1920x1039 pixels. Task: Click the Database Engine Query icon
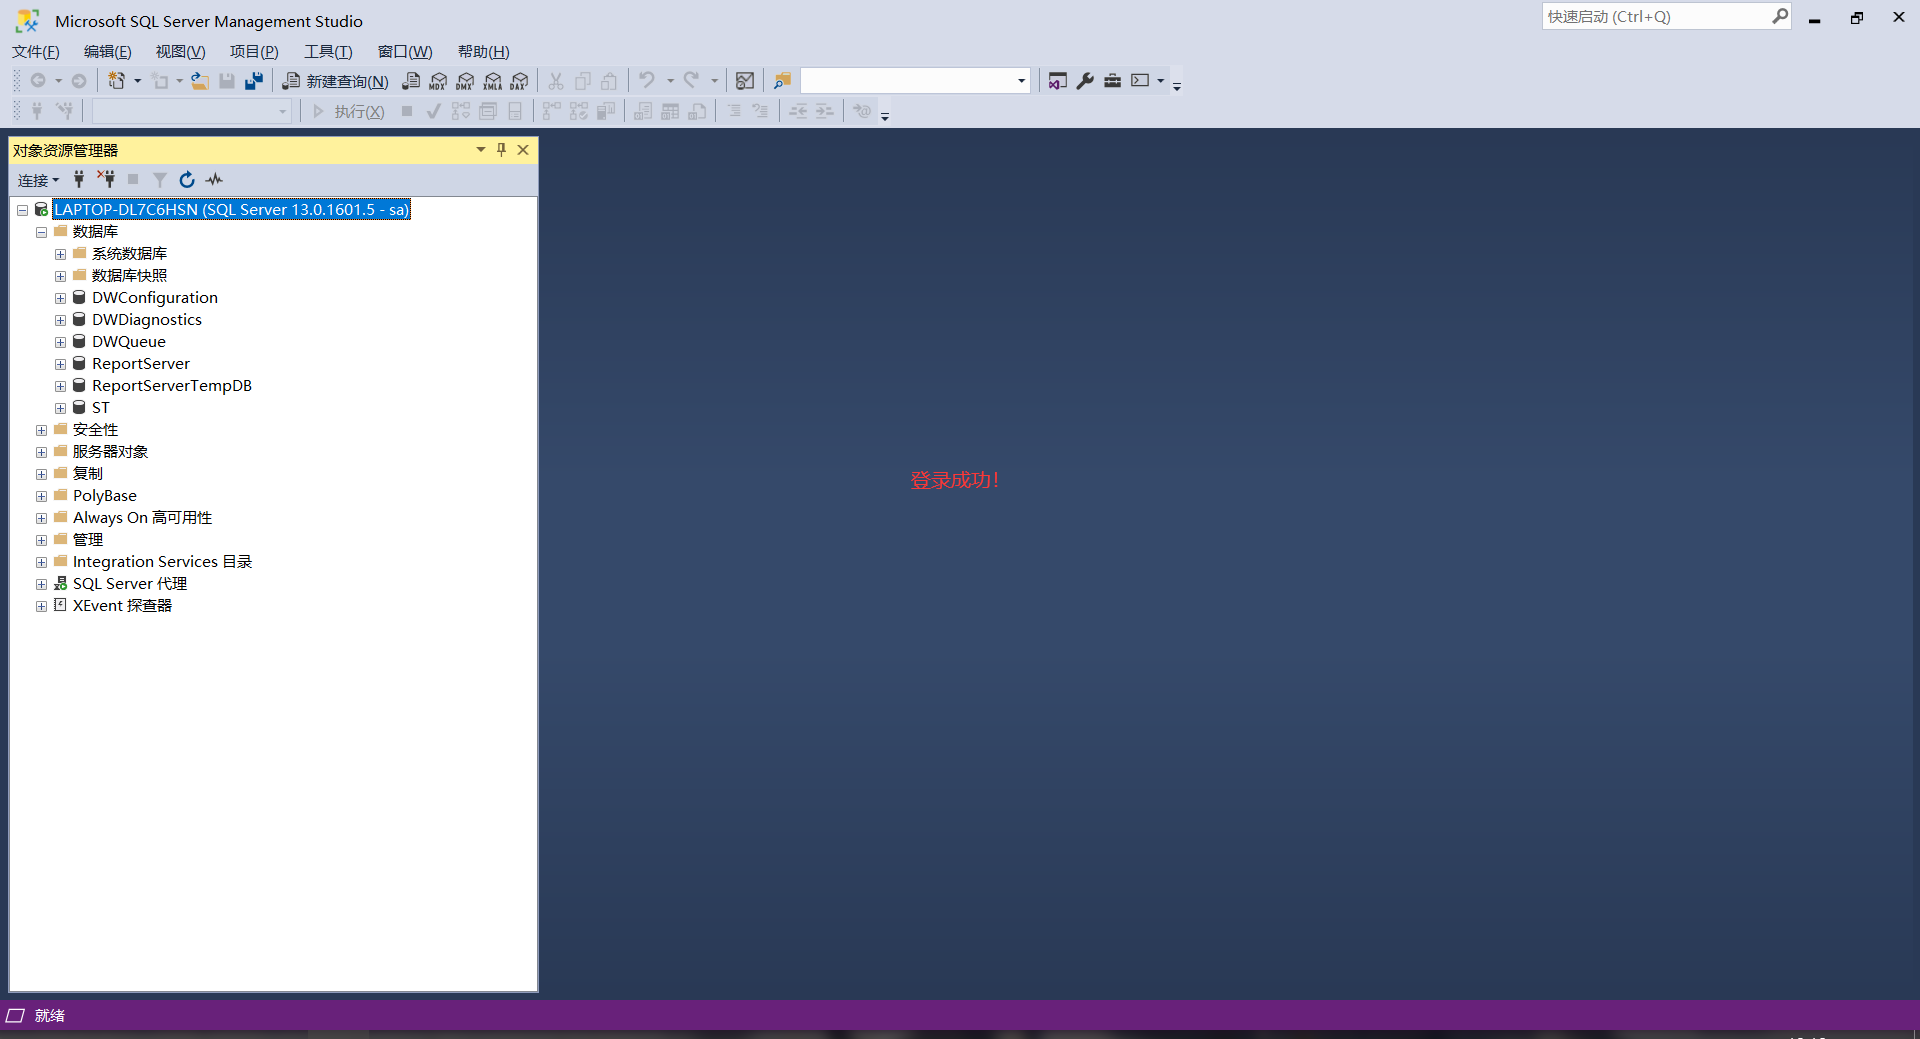(x=411, y=81)
